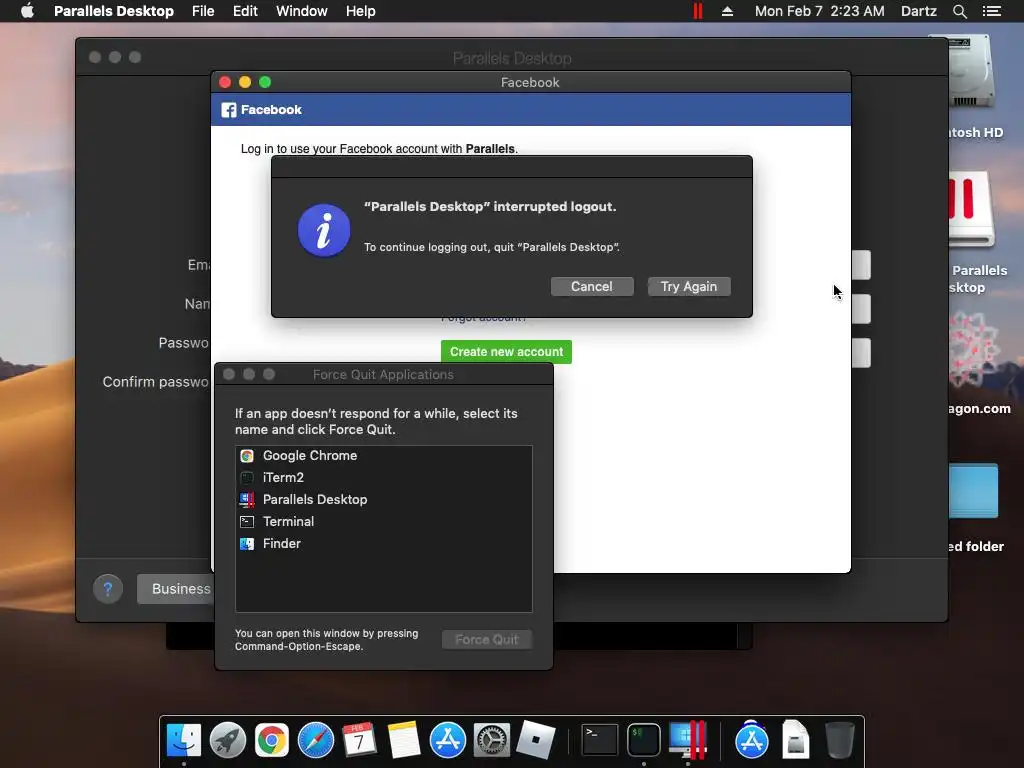Click Facebook text in blue header
1024x768 pixels.
click(271, 110)
